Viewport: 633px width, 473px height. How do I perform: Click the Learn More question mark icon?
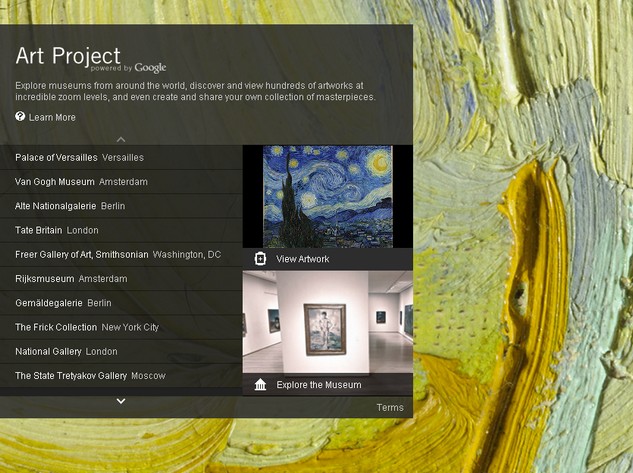[x=20, y=116]
